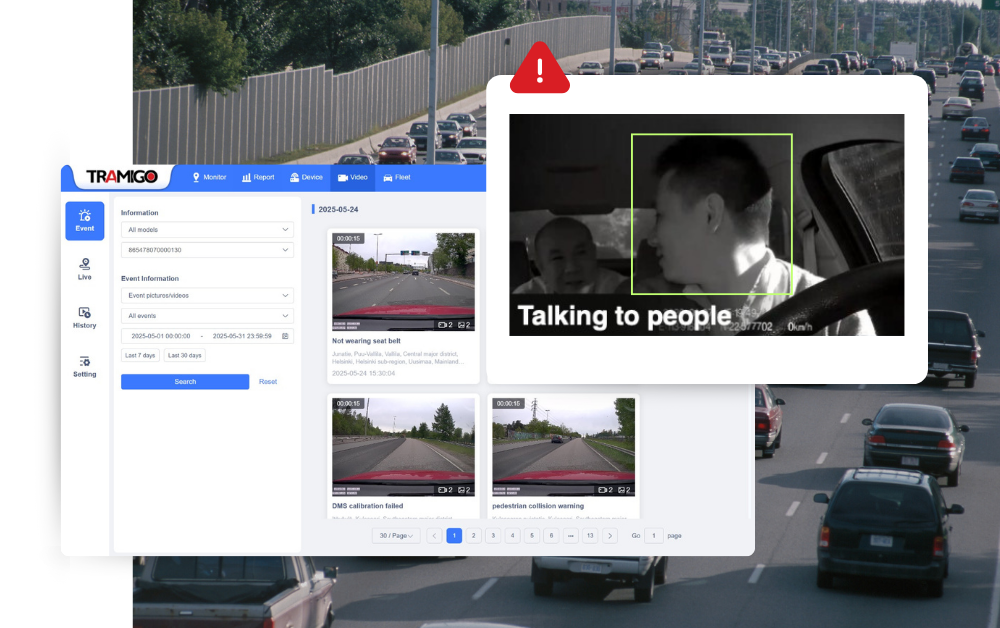Open the device ID 865478070000130 dropdown
The height and width of the screenshot is (628, 1000).
[207, 250]
